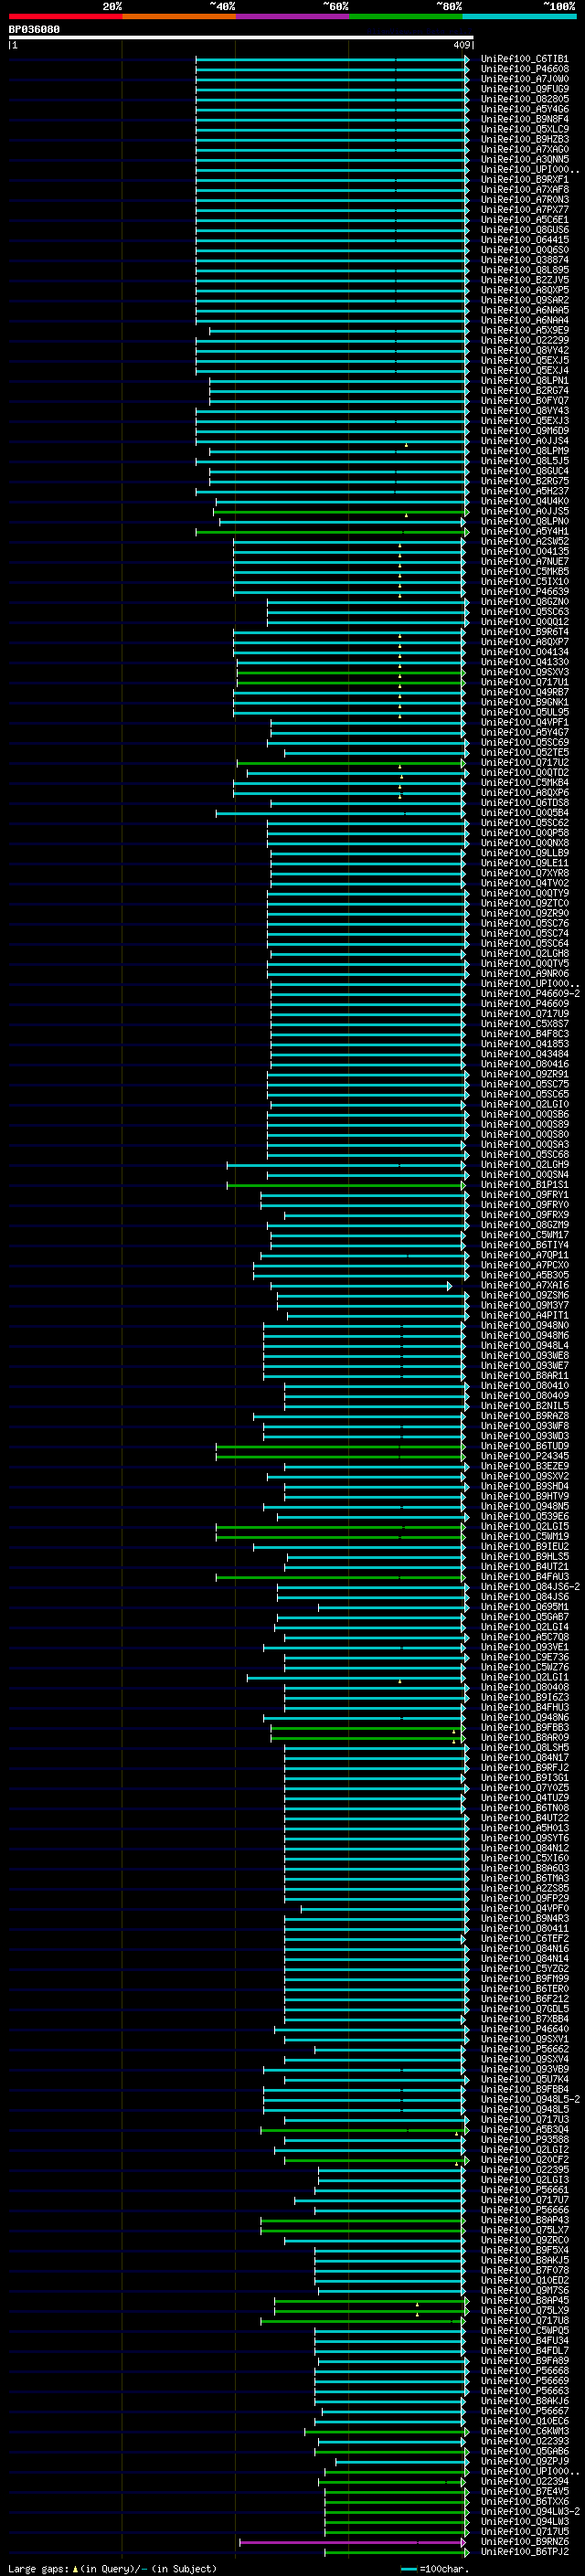Viewport: 585px width, 2576px height.
Task: Click the green alignment bar for UniRef100_A5Y4H1
Action: [332, 532]
